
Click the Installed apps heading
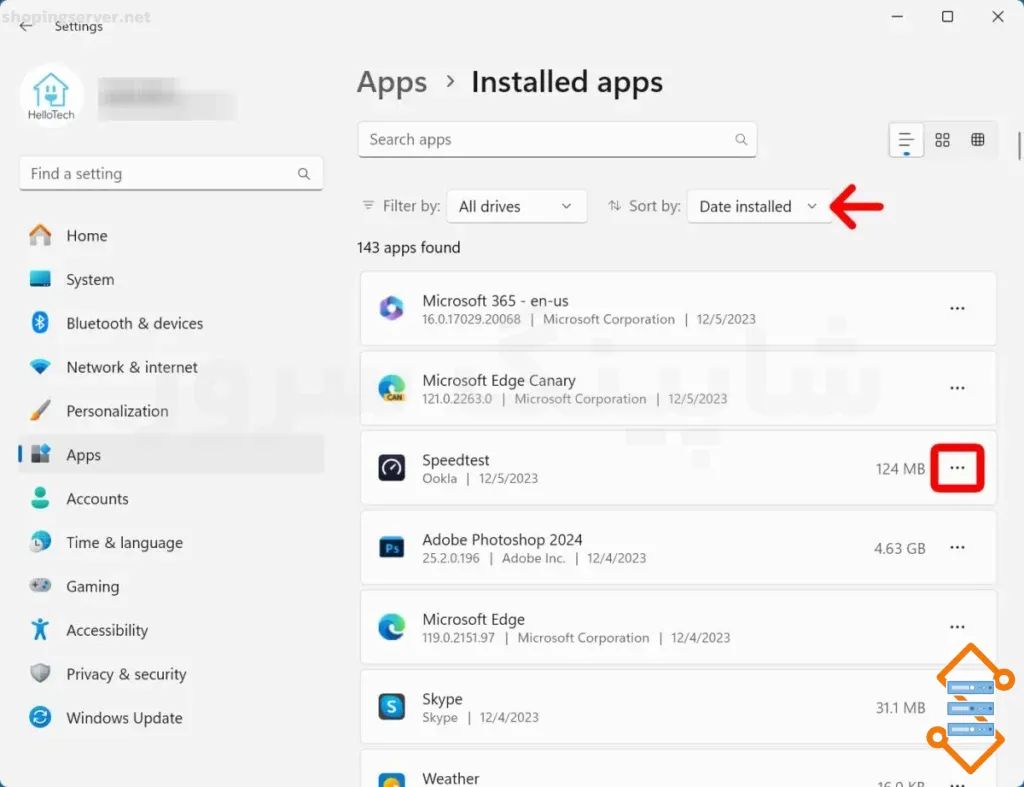point(567,82)
